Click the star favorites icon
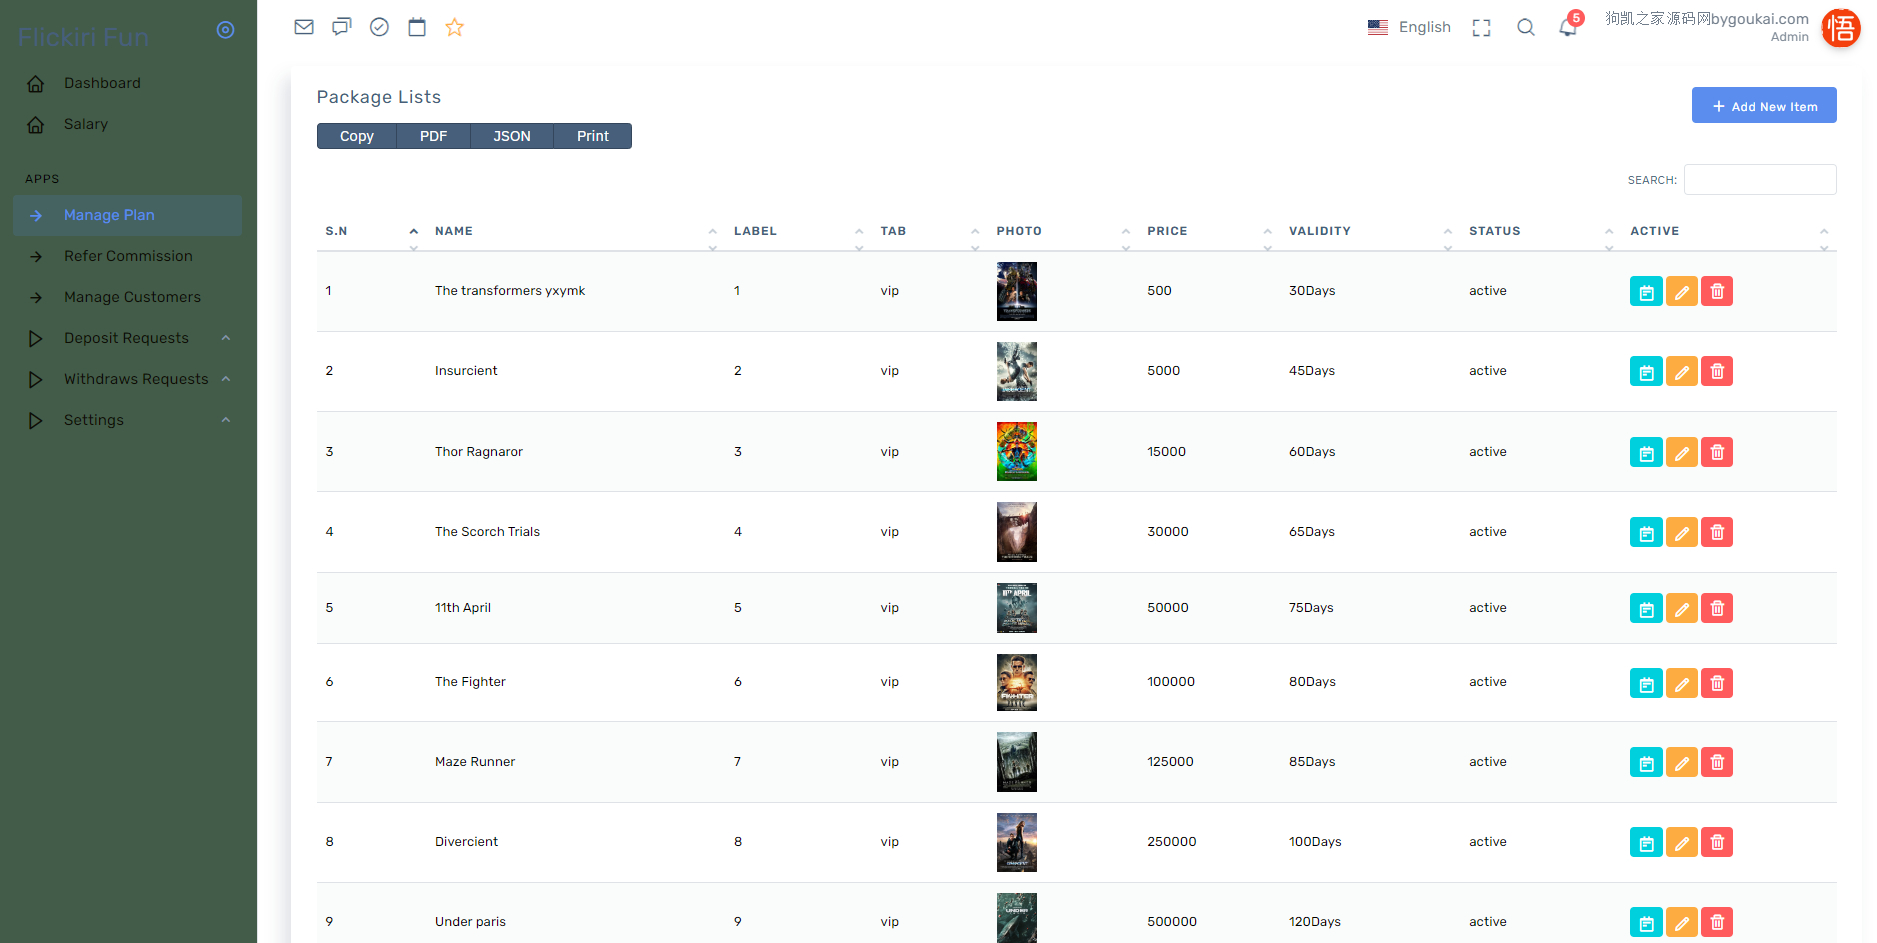 point(455,27)
